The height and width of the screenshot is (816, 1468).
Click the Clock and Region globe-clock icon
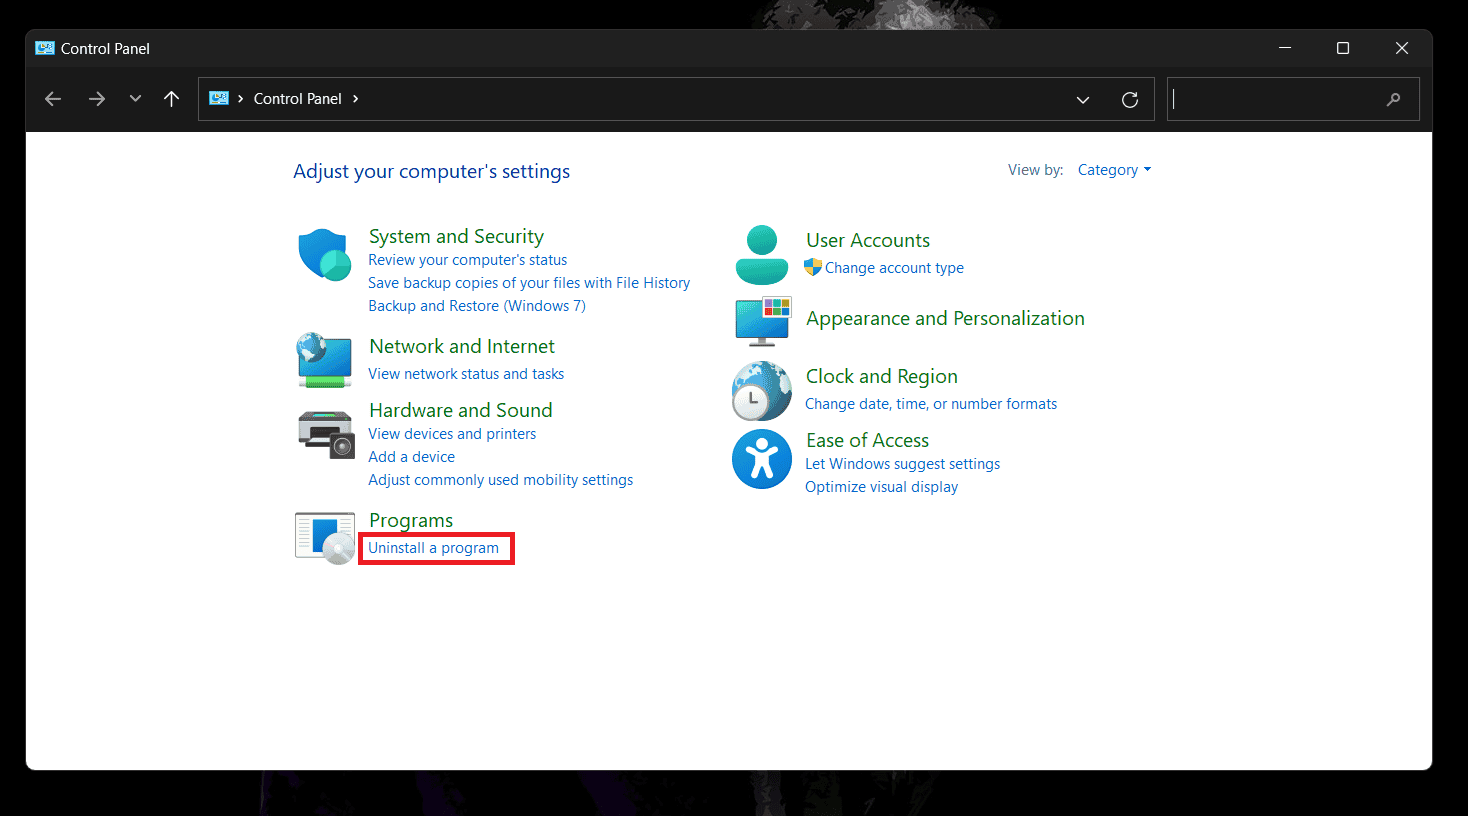click(761, 391)
